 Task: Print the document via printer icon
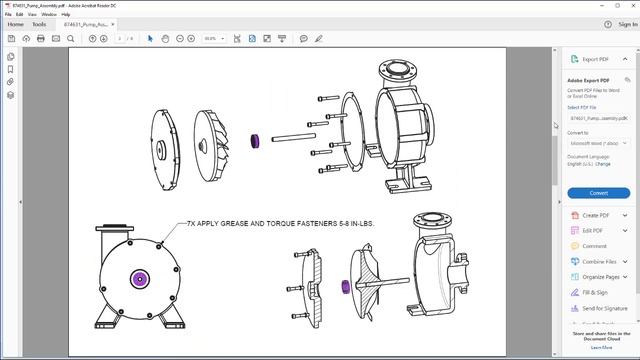click(x=41, y=39)
